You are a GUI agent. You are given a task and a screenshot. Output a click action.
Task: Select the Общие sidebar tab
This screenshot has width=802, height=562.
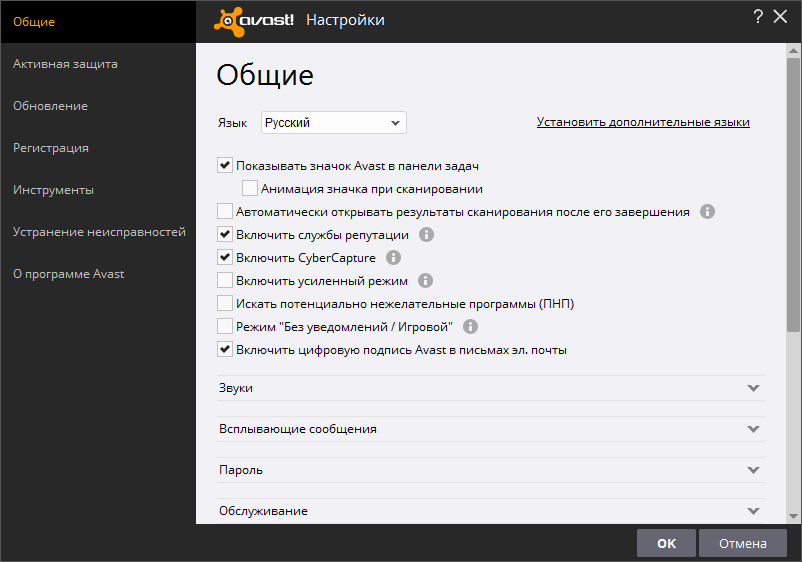click(98, 22)
